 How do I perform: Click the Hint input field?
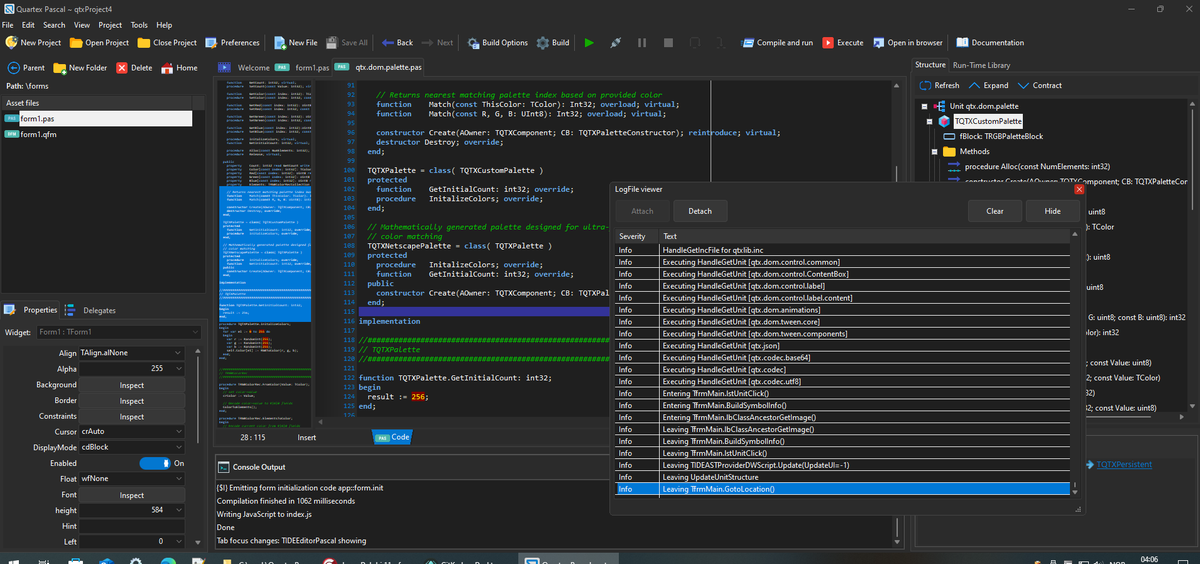(x=132, y=526)
